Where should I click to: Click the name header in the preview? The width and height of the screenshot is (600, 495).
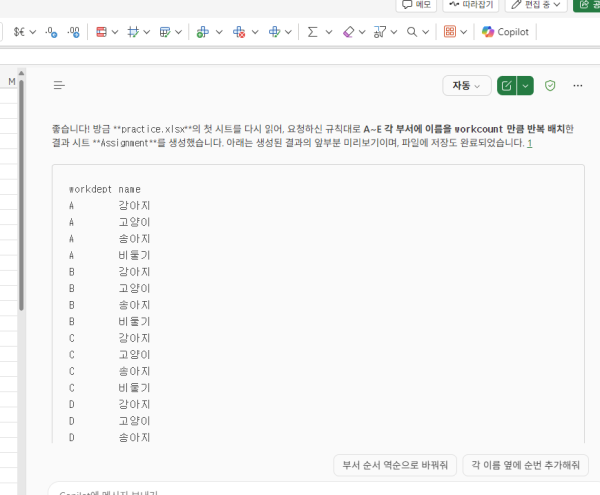pos(129,189)
